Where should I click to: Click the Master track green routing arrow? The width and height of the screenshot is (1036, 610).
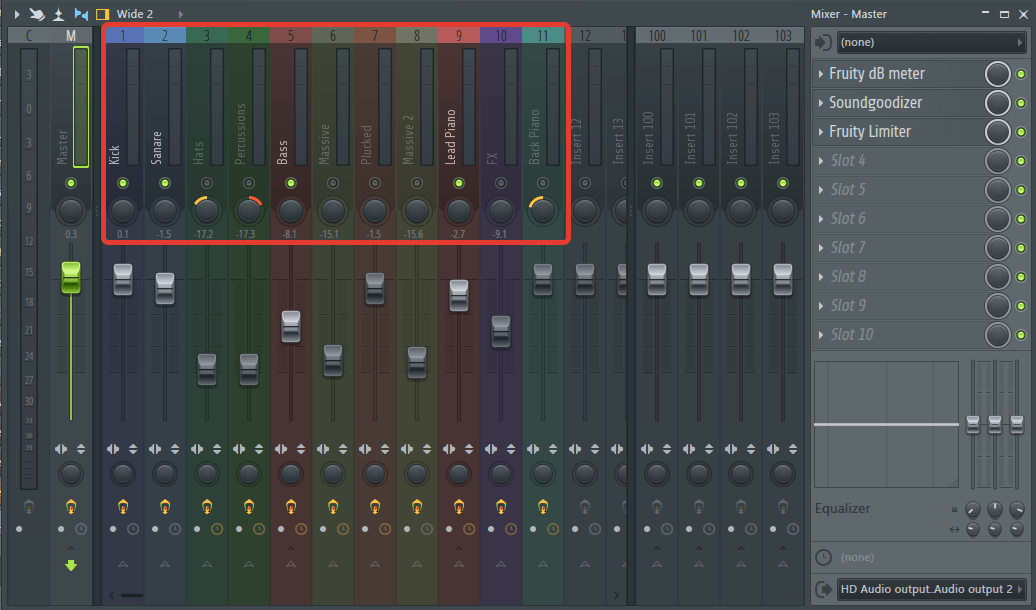click(x=71, y=566)
